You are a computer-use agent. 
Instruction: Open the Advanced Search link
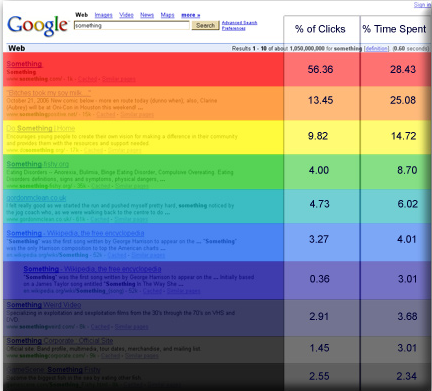(239, 23)
